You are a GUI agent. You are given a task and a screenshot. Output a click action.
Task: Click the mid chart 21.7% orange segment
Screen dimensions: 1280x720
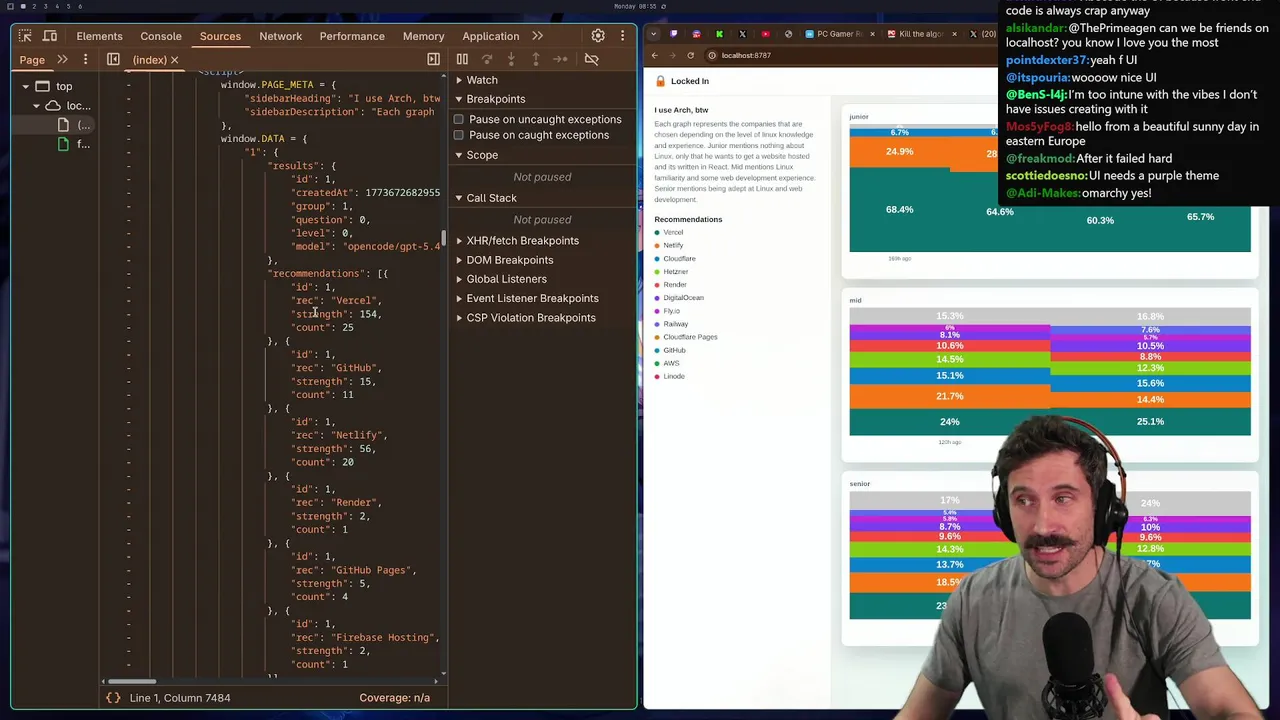(x=949, y=397)
